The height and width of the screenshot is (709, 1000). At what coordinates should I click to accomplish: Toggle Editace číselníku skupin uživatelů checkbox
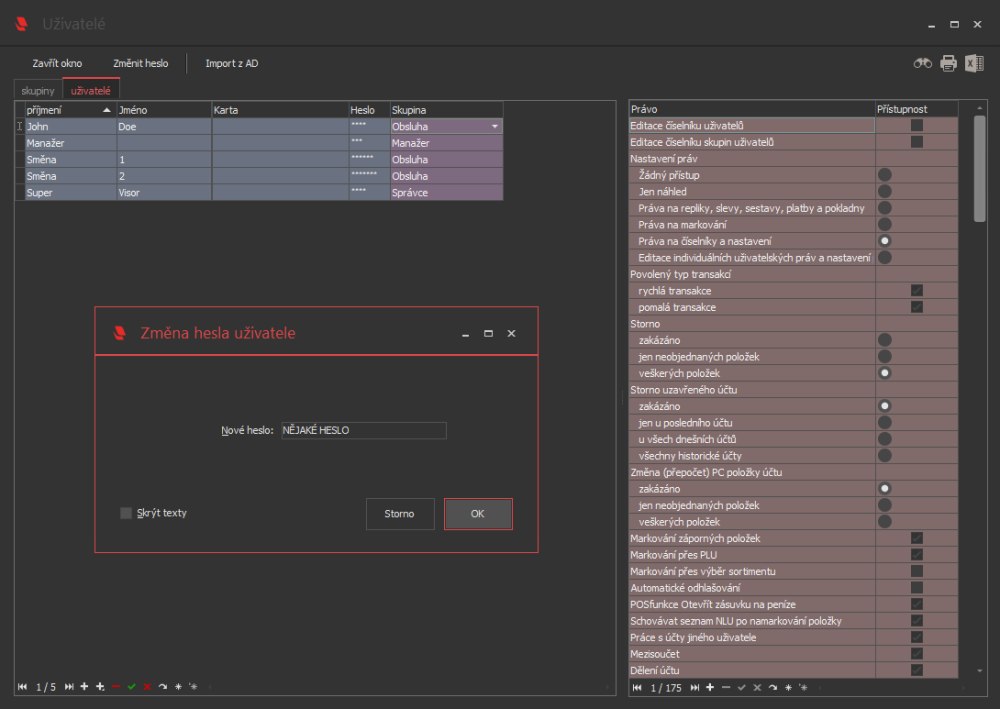pyautogui.click(x=916, y=142)
